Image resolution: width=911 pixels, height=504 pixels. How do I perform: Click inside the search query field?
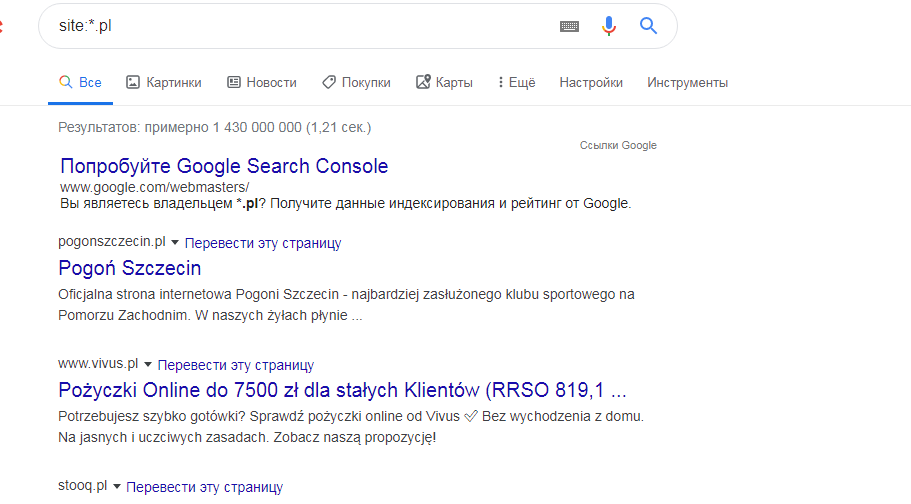point(300,26)
